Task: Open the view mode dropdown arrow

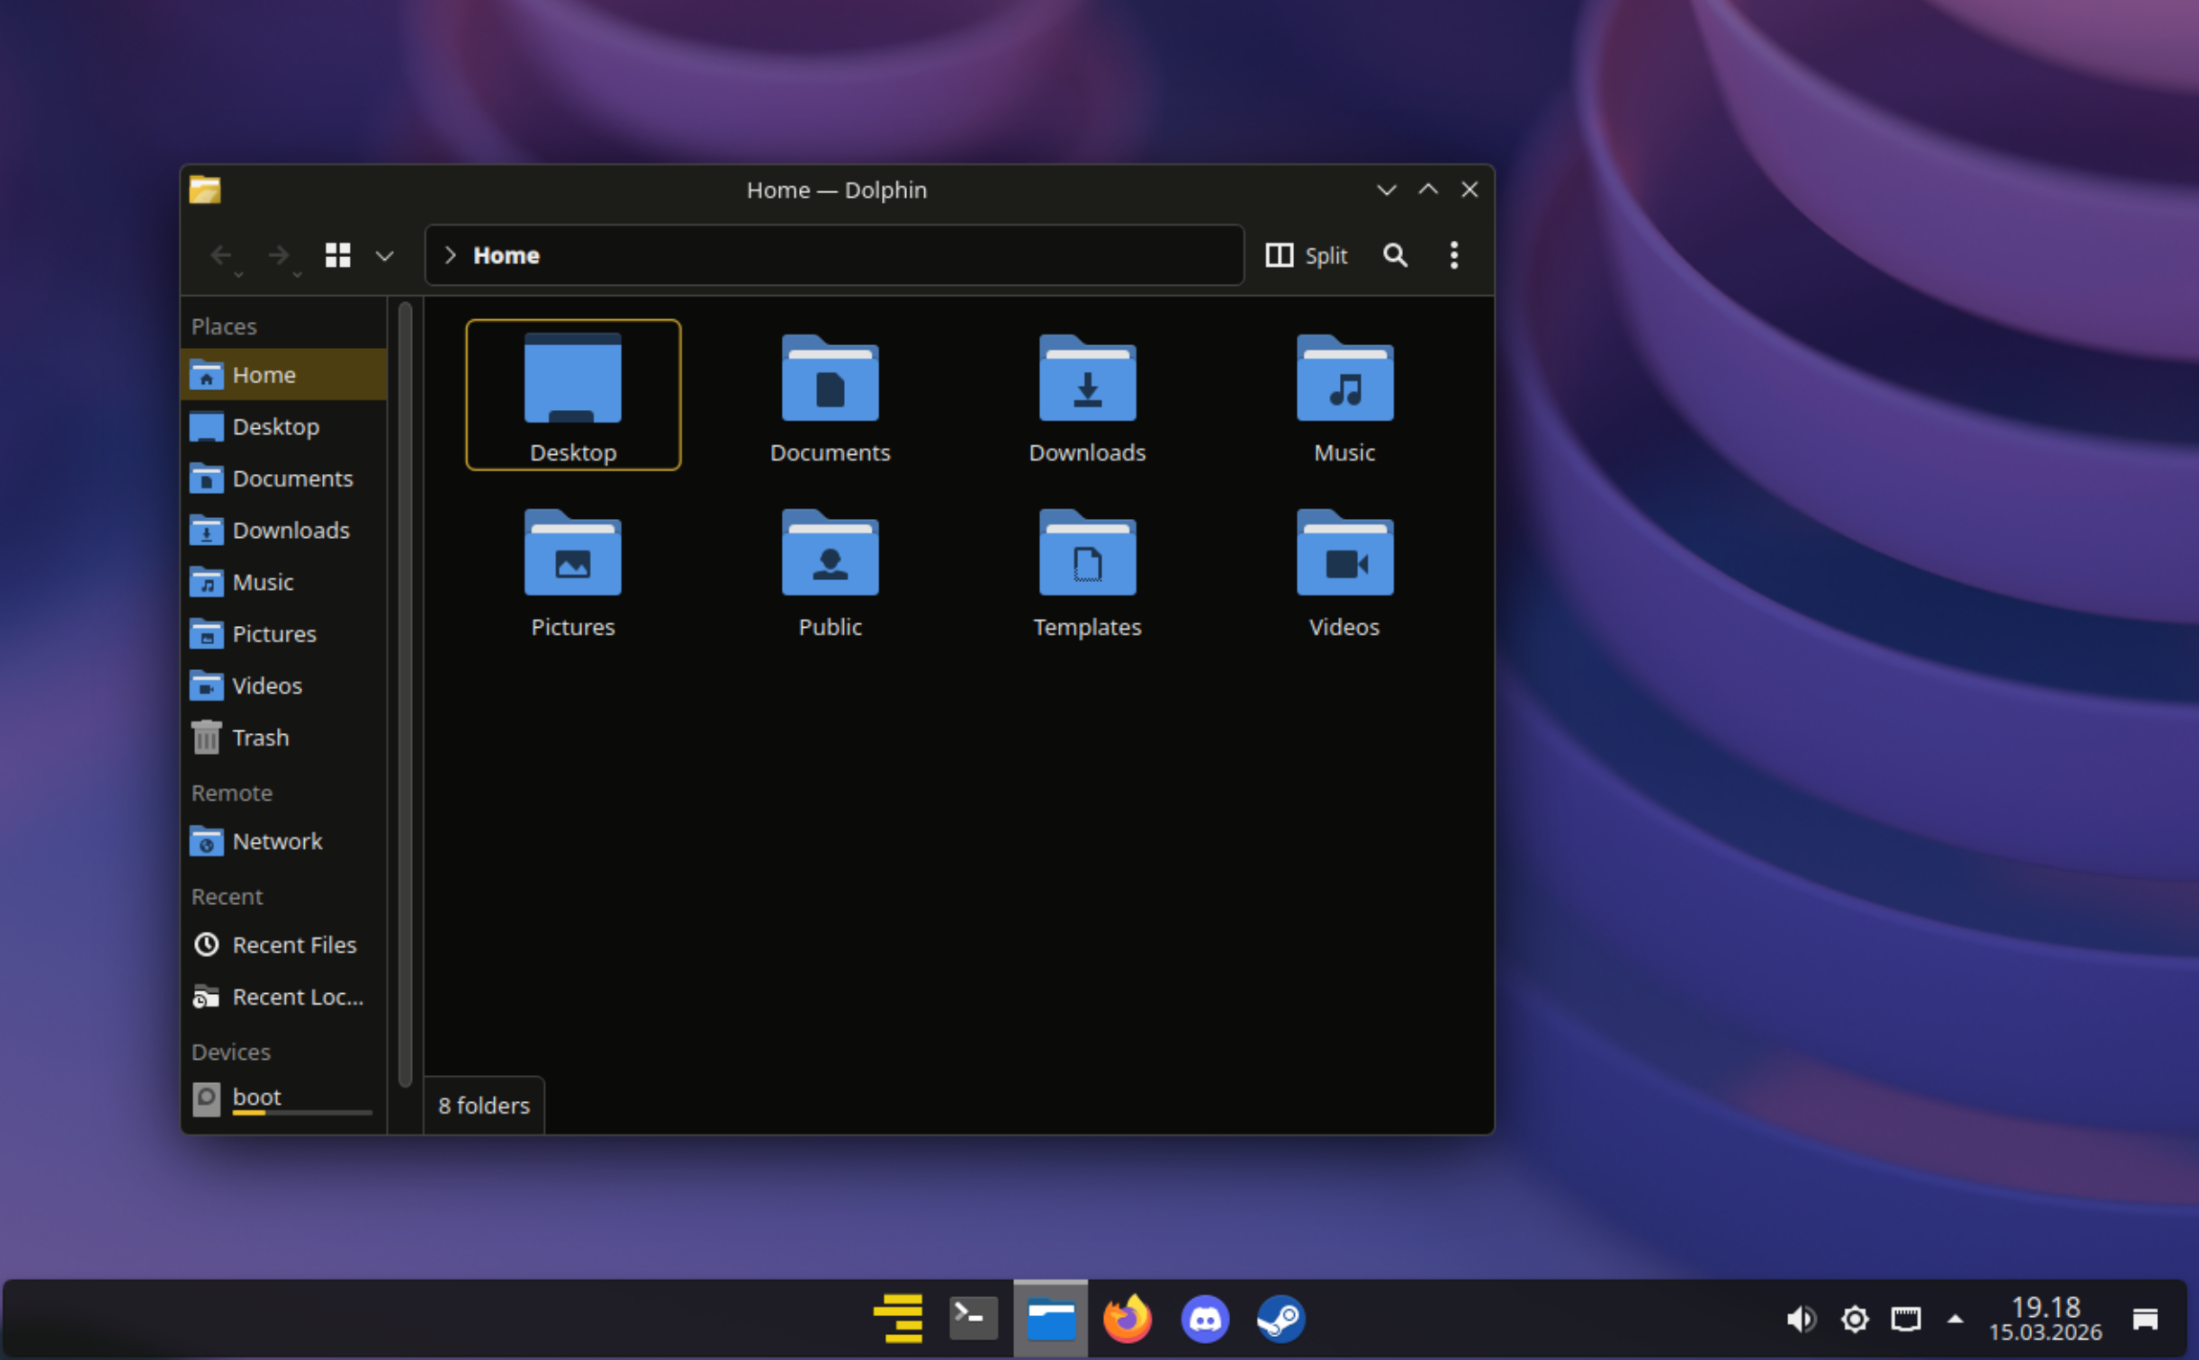Action: coord(385,256)
